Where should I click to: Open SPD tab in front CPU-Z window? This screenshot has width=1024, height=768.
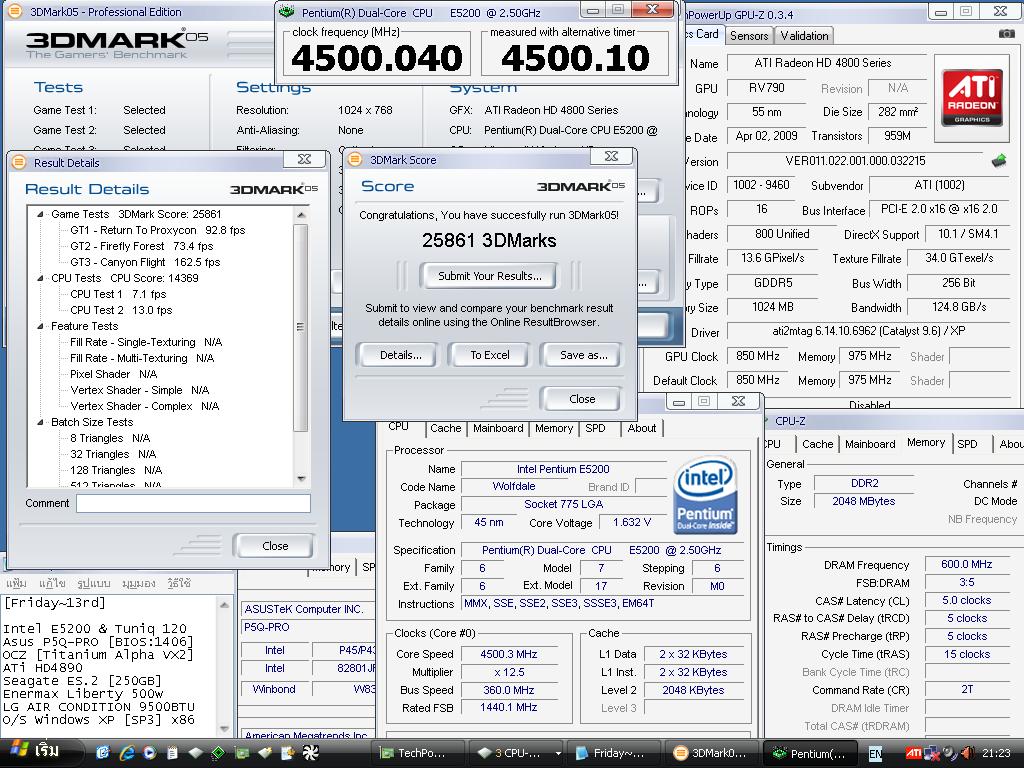595,428
